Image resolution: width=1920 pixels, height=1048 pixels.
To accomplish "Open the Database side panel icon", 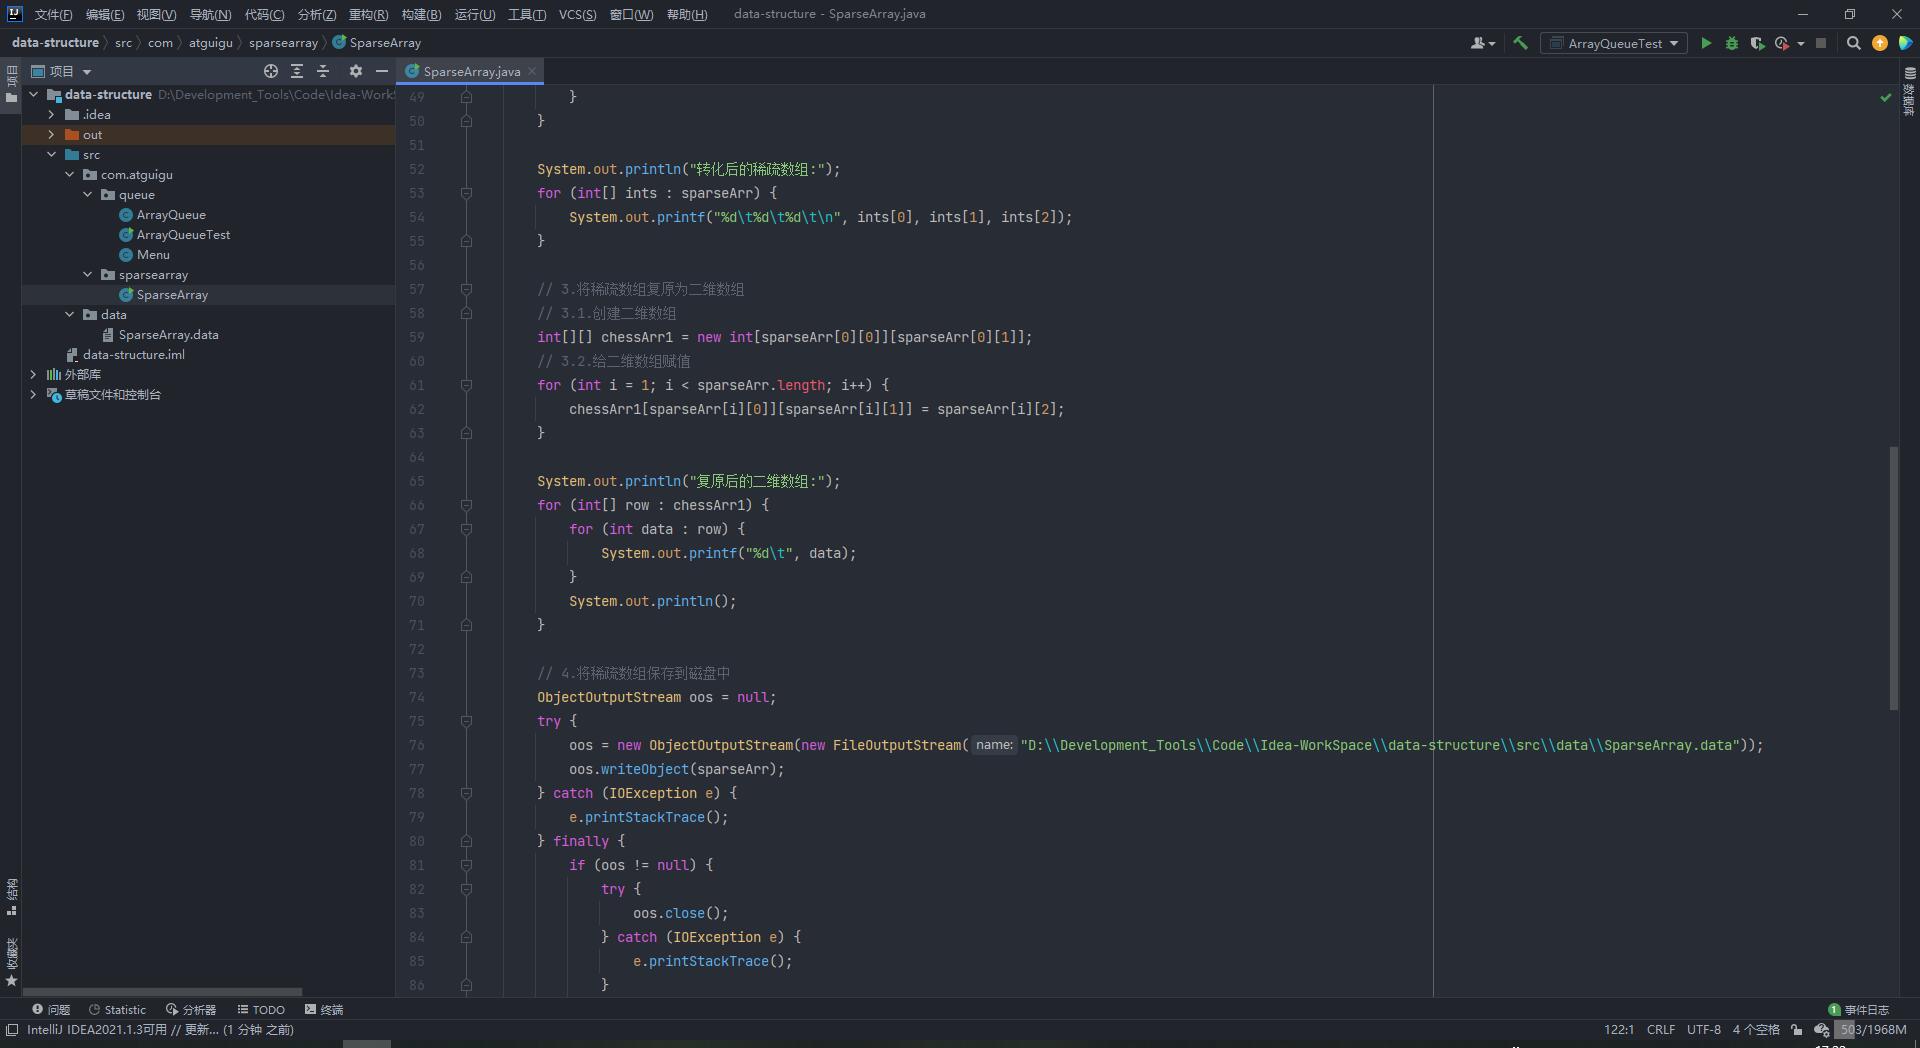I will [x=1909, y=91].
